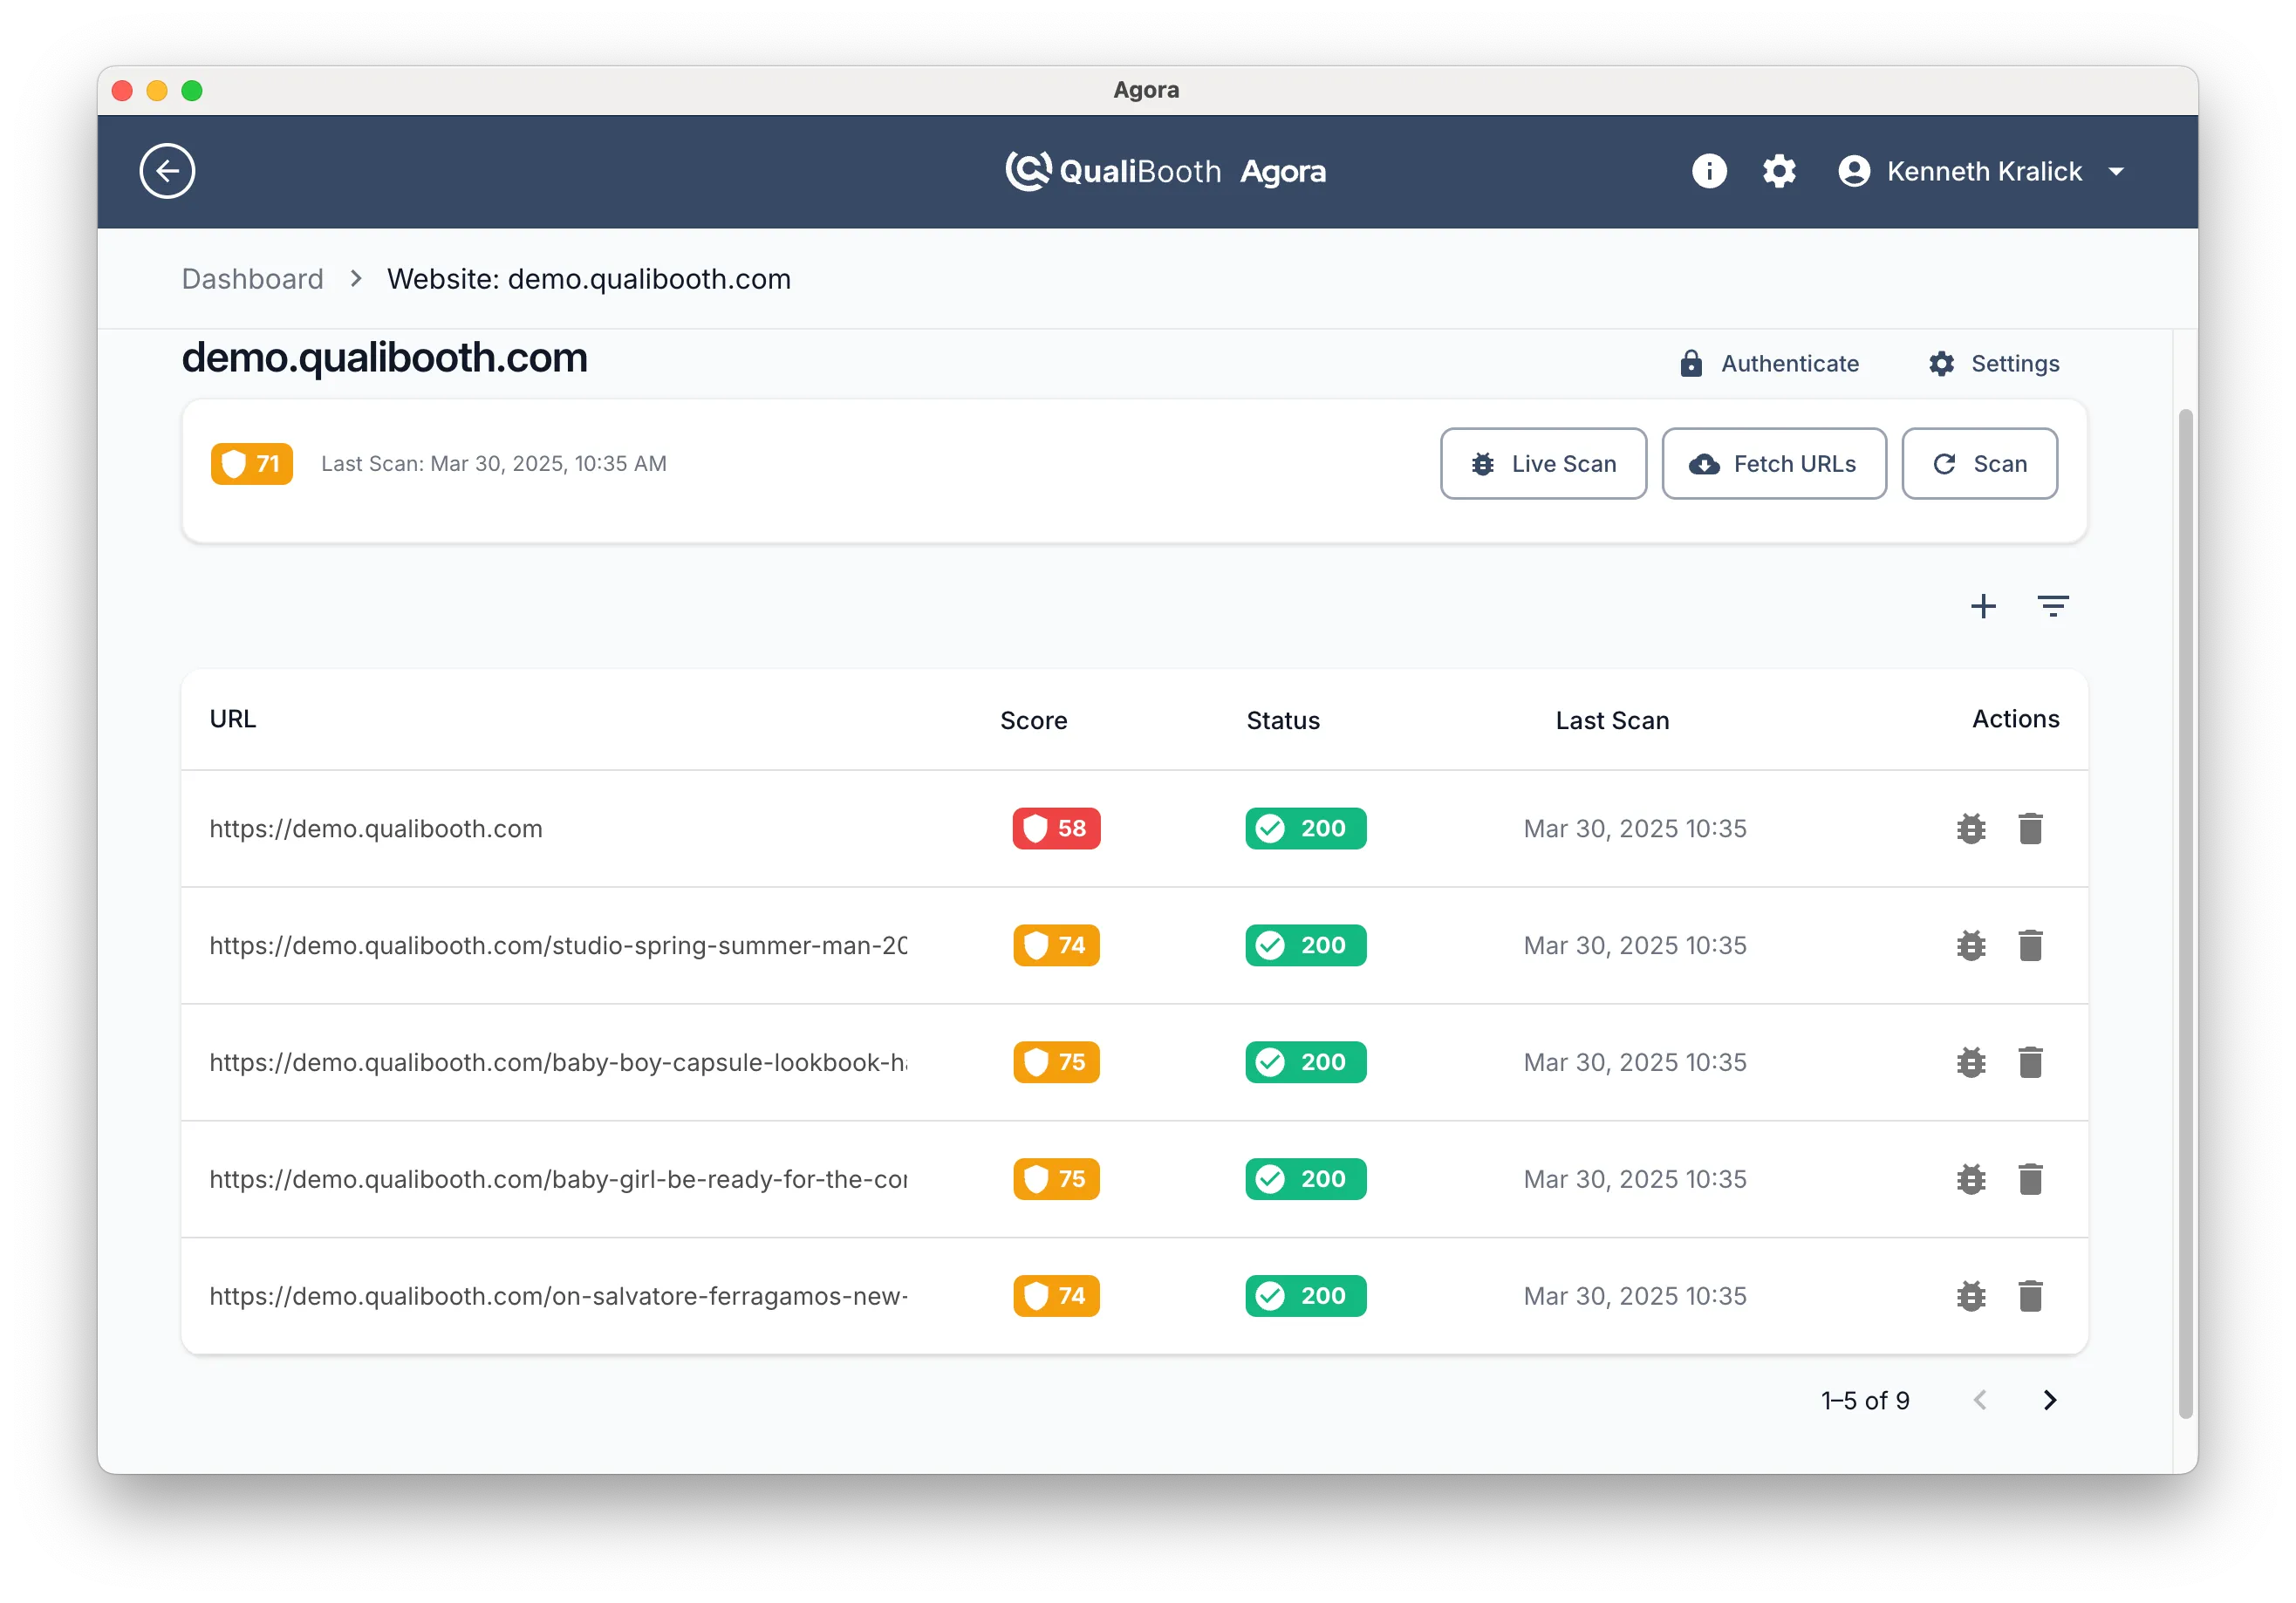The width and height of the screenshot is (2296, 1603).
Task: Navigate to Dashboard breadcrumb
Action: coord(252,279)
